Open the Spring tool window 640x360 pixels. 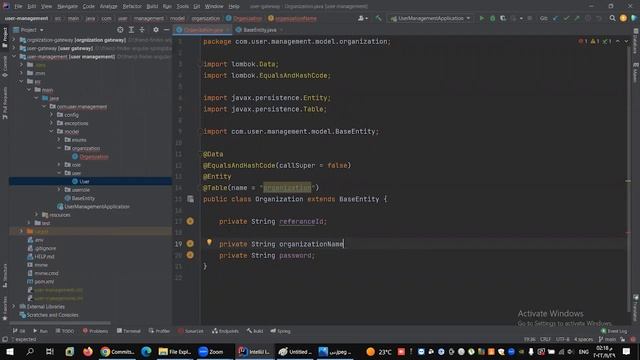280,331
